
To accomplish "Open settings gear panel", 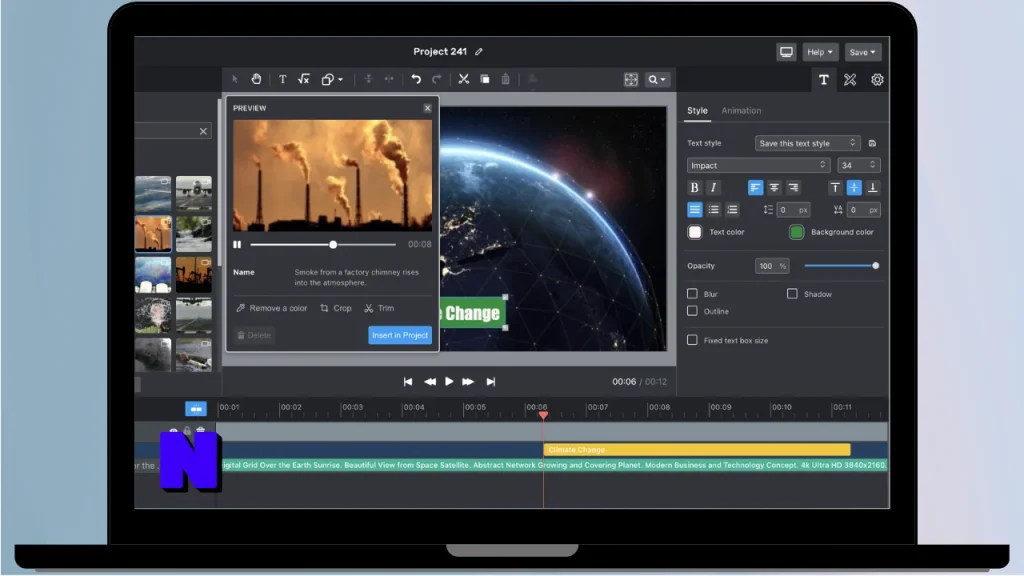I will [x=877, y=80].
